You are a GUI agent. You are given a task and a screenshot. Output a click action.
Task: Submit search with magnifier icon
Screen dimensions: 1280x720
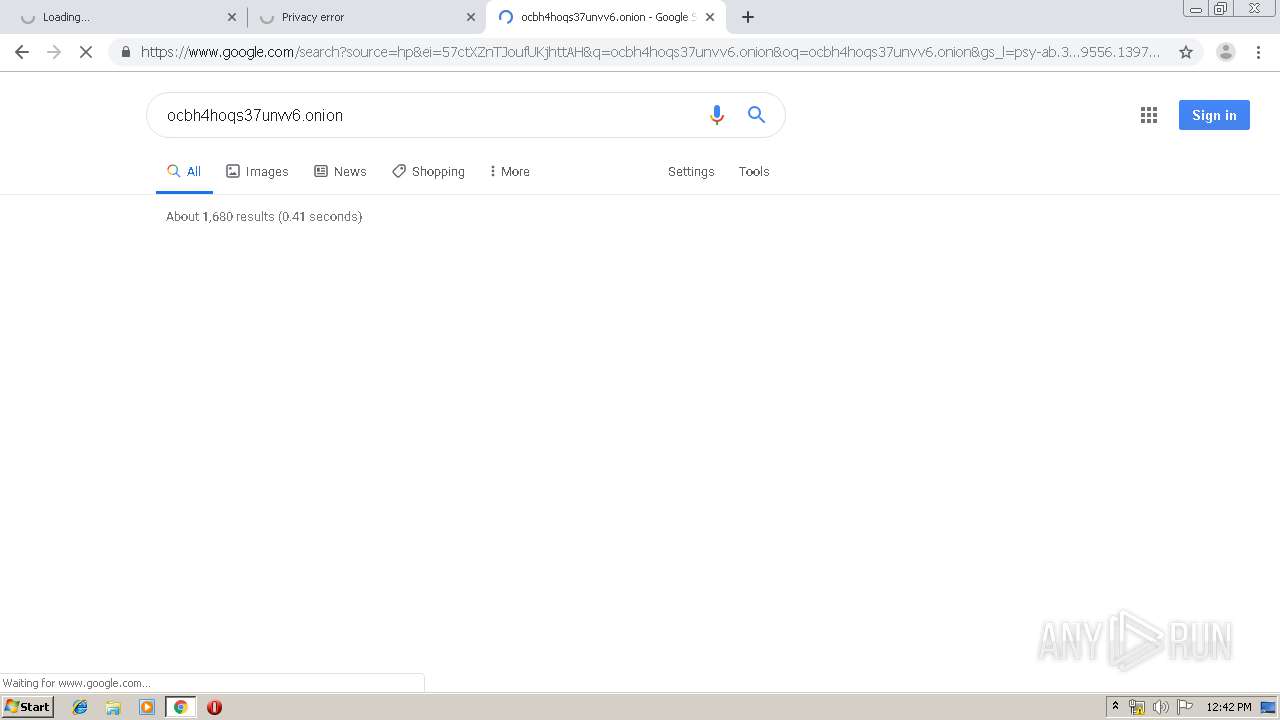(x=757, y=115)
